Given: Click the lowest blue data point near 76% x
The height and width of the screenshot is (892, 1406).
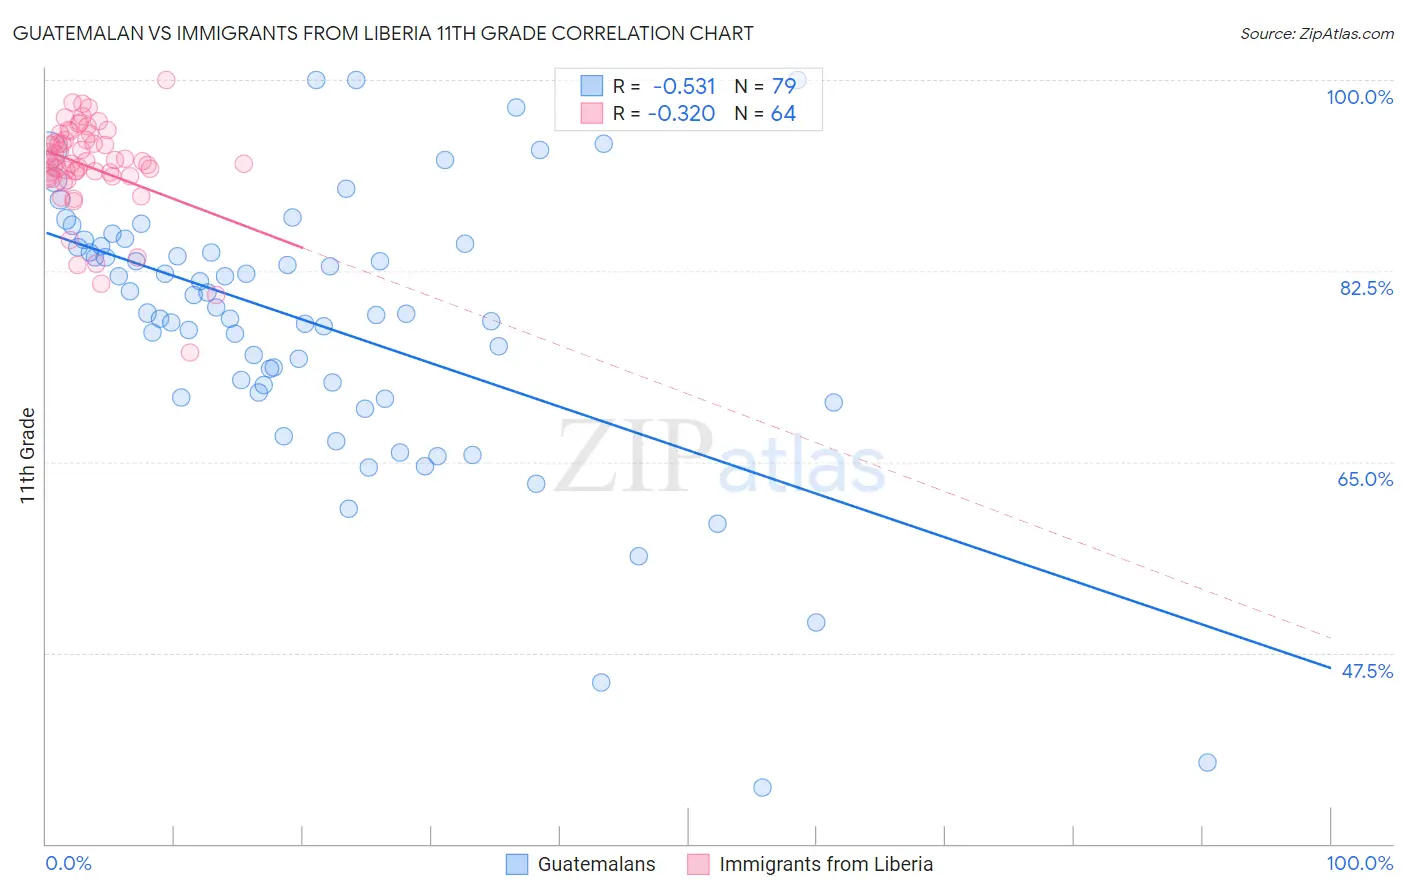Looking at the screenshot, I should tap(762, 787).
